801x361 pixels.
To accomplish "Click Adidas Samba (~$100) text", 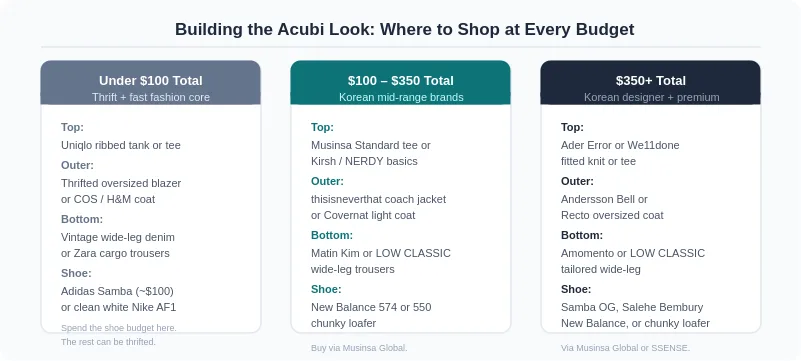I will (117, 291).
